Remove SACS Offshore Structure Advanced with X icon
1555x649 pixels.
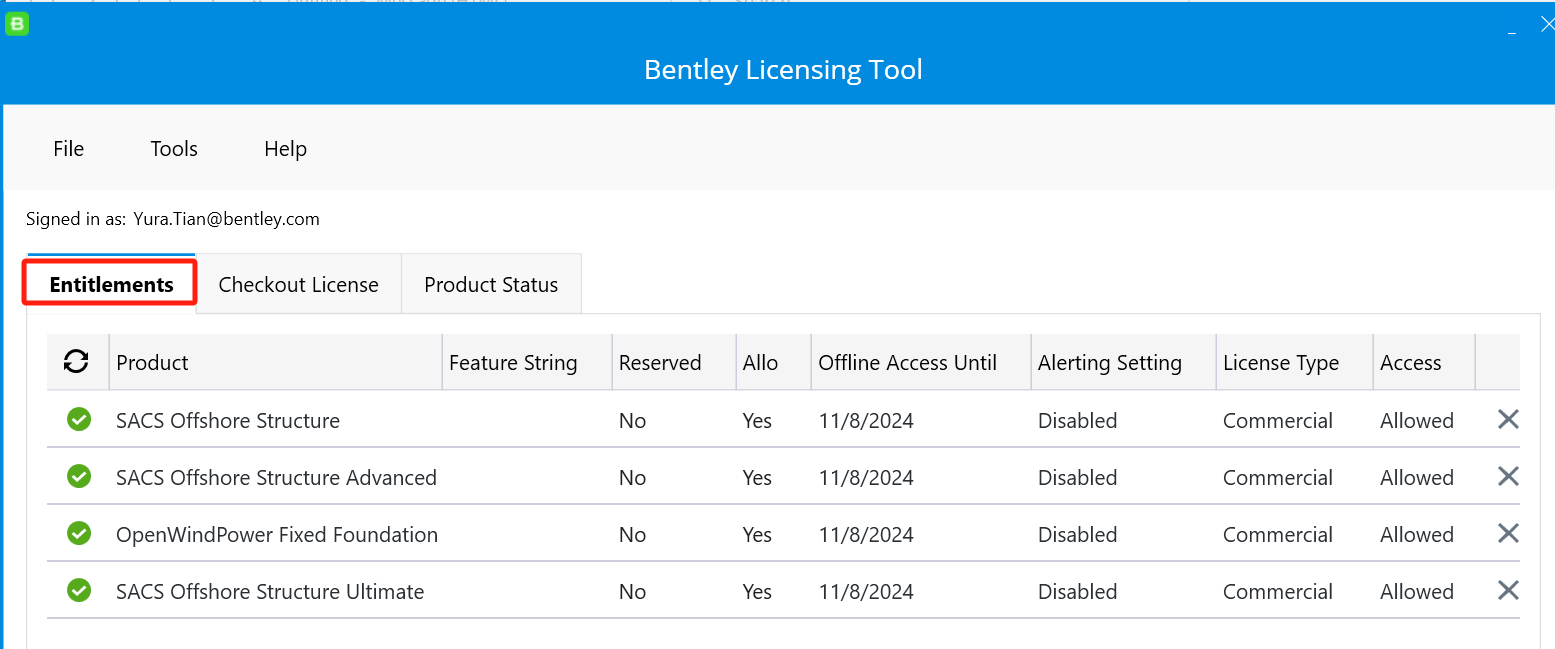tap(1508, 477)
